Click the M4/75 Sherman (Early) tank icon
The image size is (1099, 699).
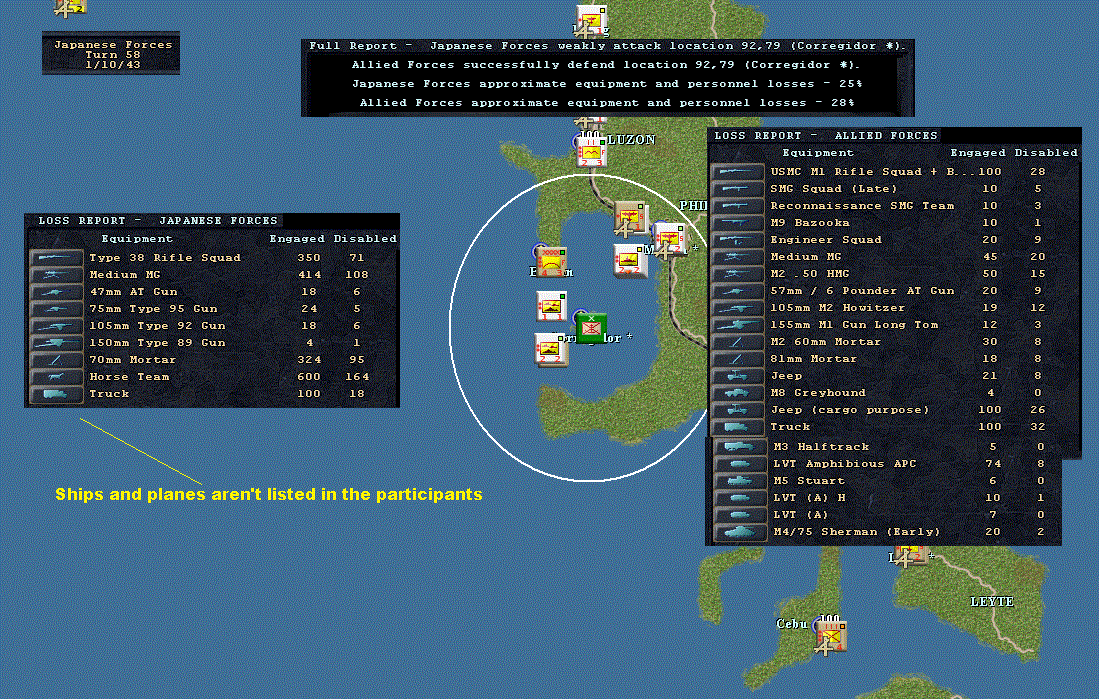click(x=740, y=532)
